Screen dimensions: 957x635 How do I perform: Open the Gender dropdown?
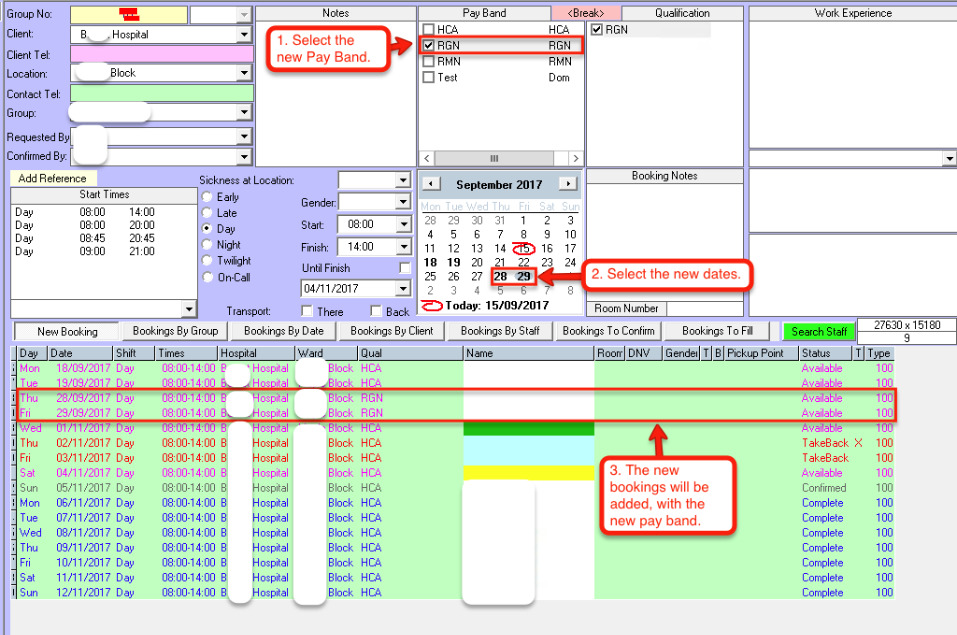(403, 203)
